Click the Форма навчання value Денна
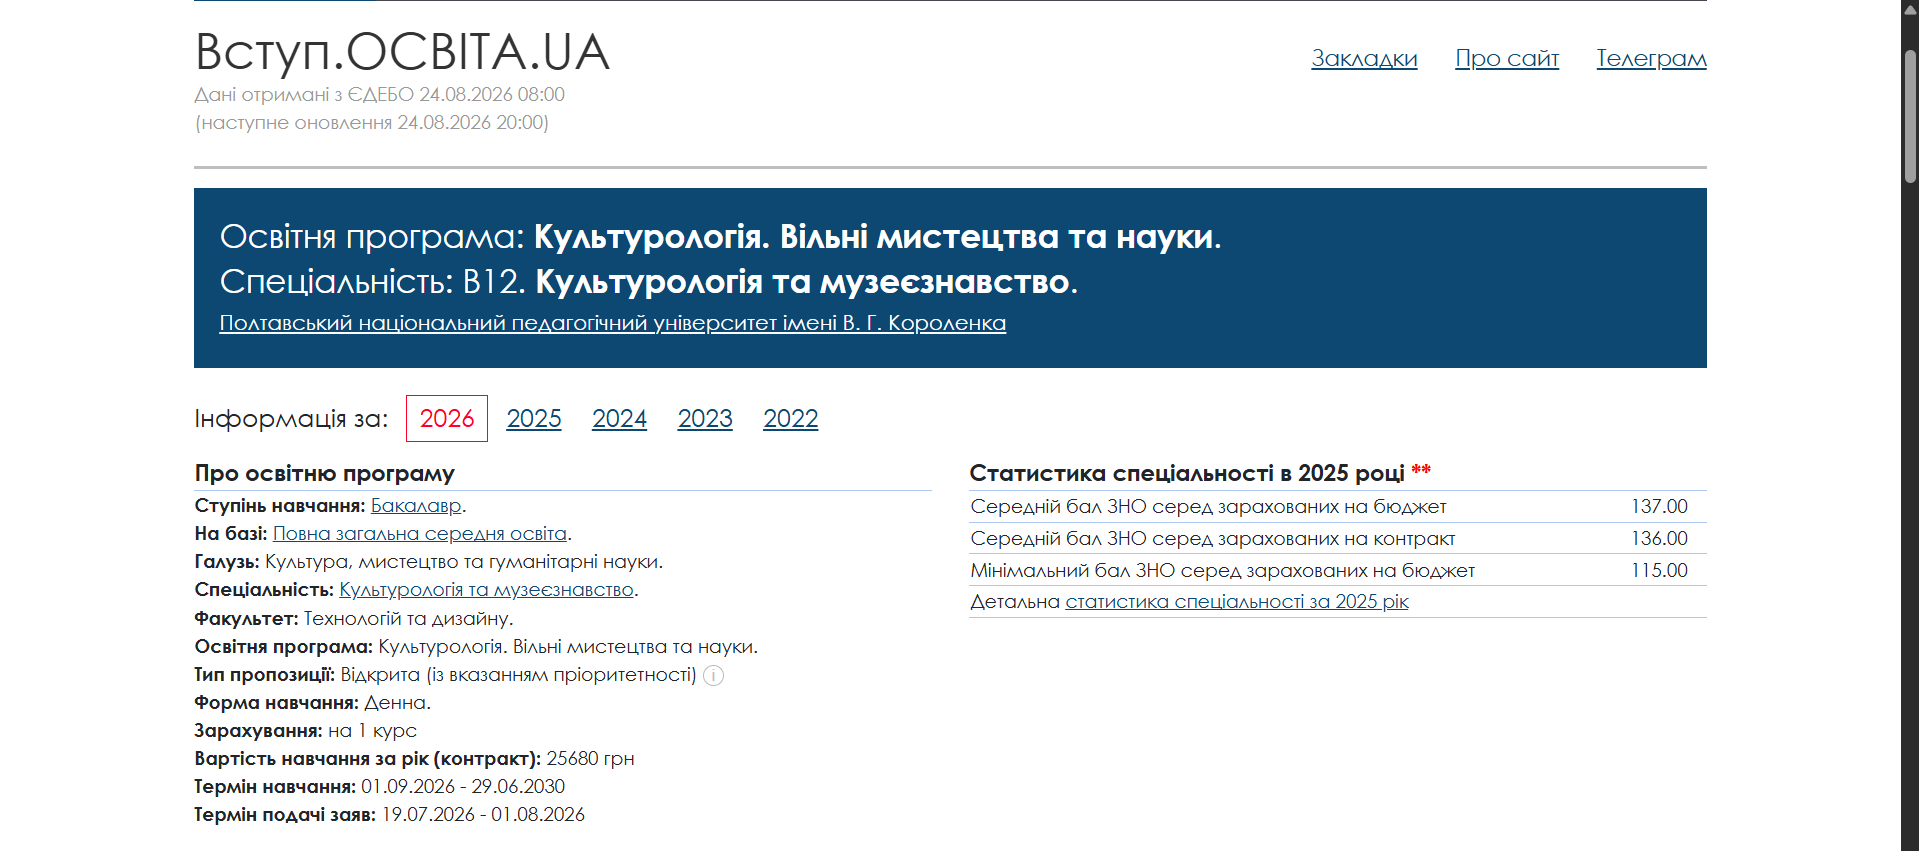Screen dimensions: 1919x851 pyautogui.click(x=397, y=703)
